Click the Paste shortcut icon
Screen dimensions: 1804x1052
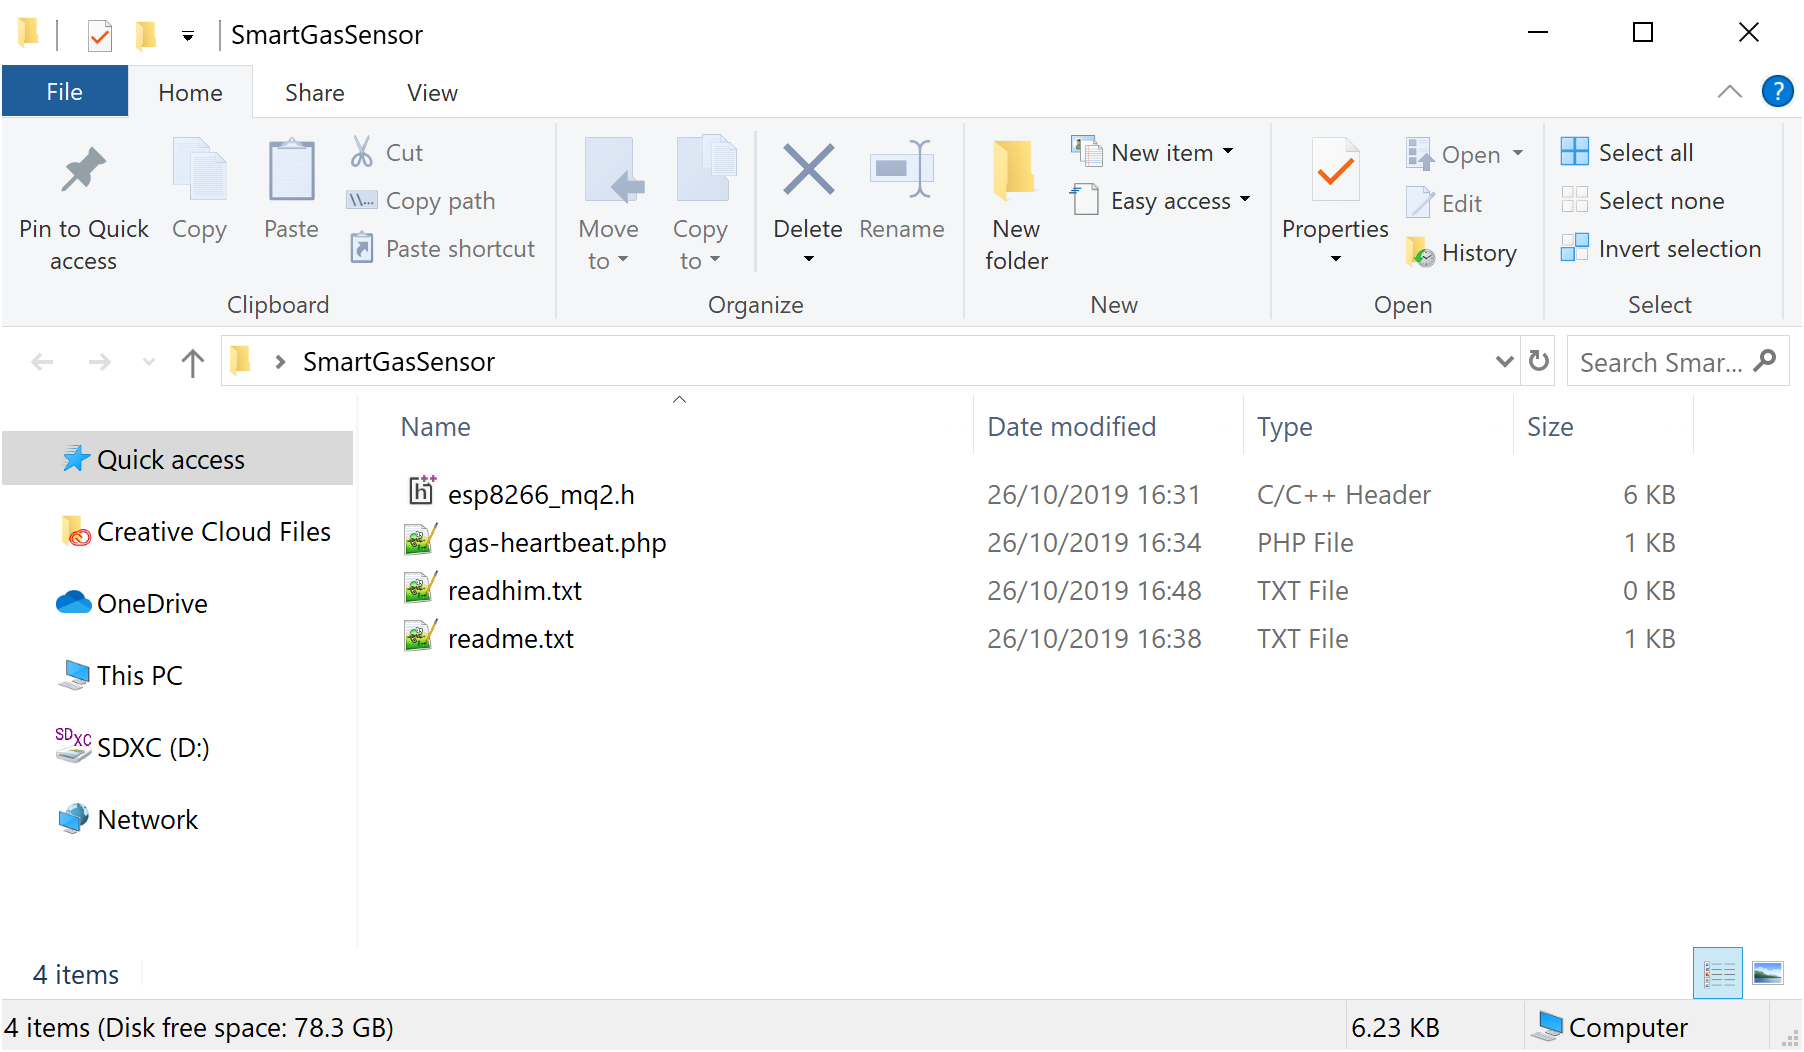click(x=361, y=248)
